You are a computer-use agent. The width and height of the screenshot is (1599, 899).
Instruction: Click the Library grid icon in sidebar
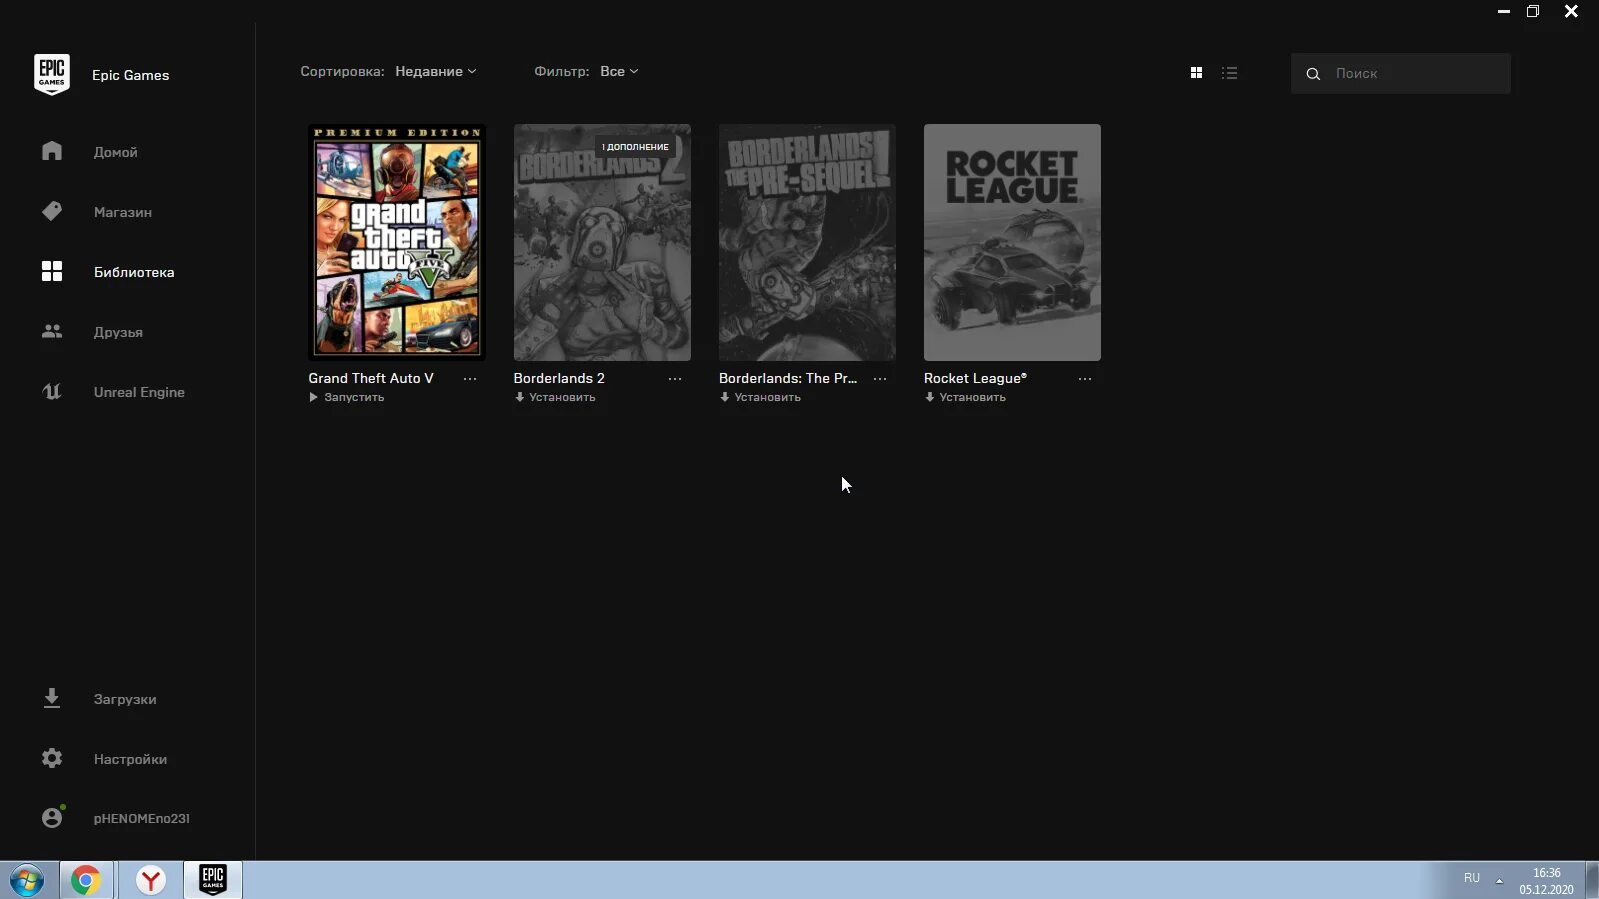pos(52,271)
